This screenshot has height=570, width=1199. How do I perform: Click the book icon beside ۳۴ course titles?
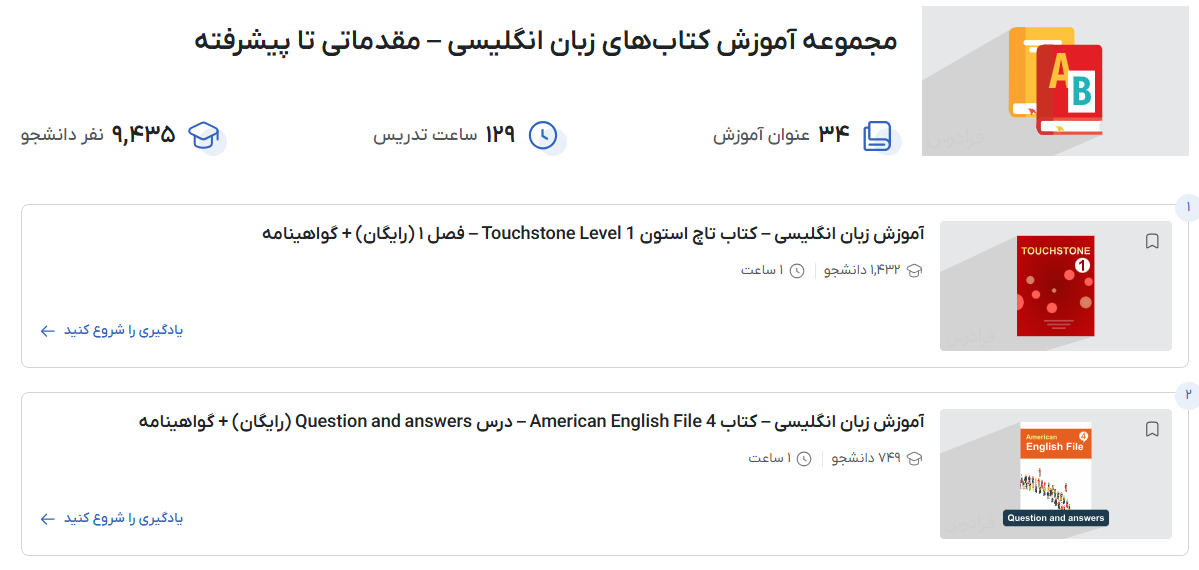(877, 135)
